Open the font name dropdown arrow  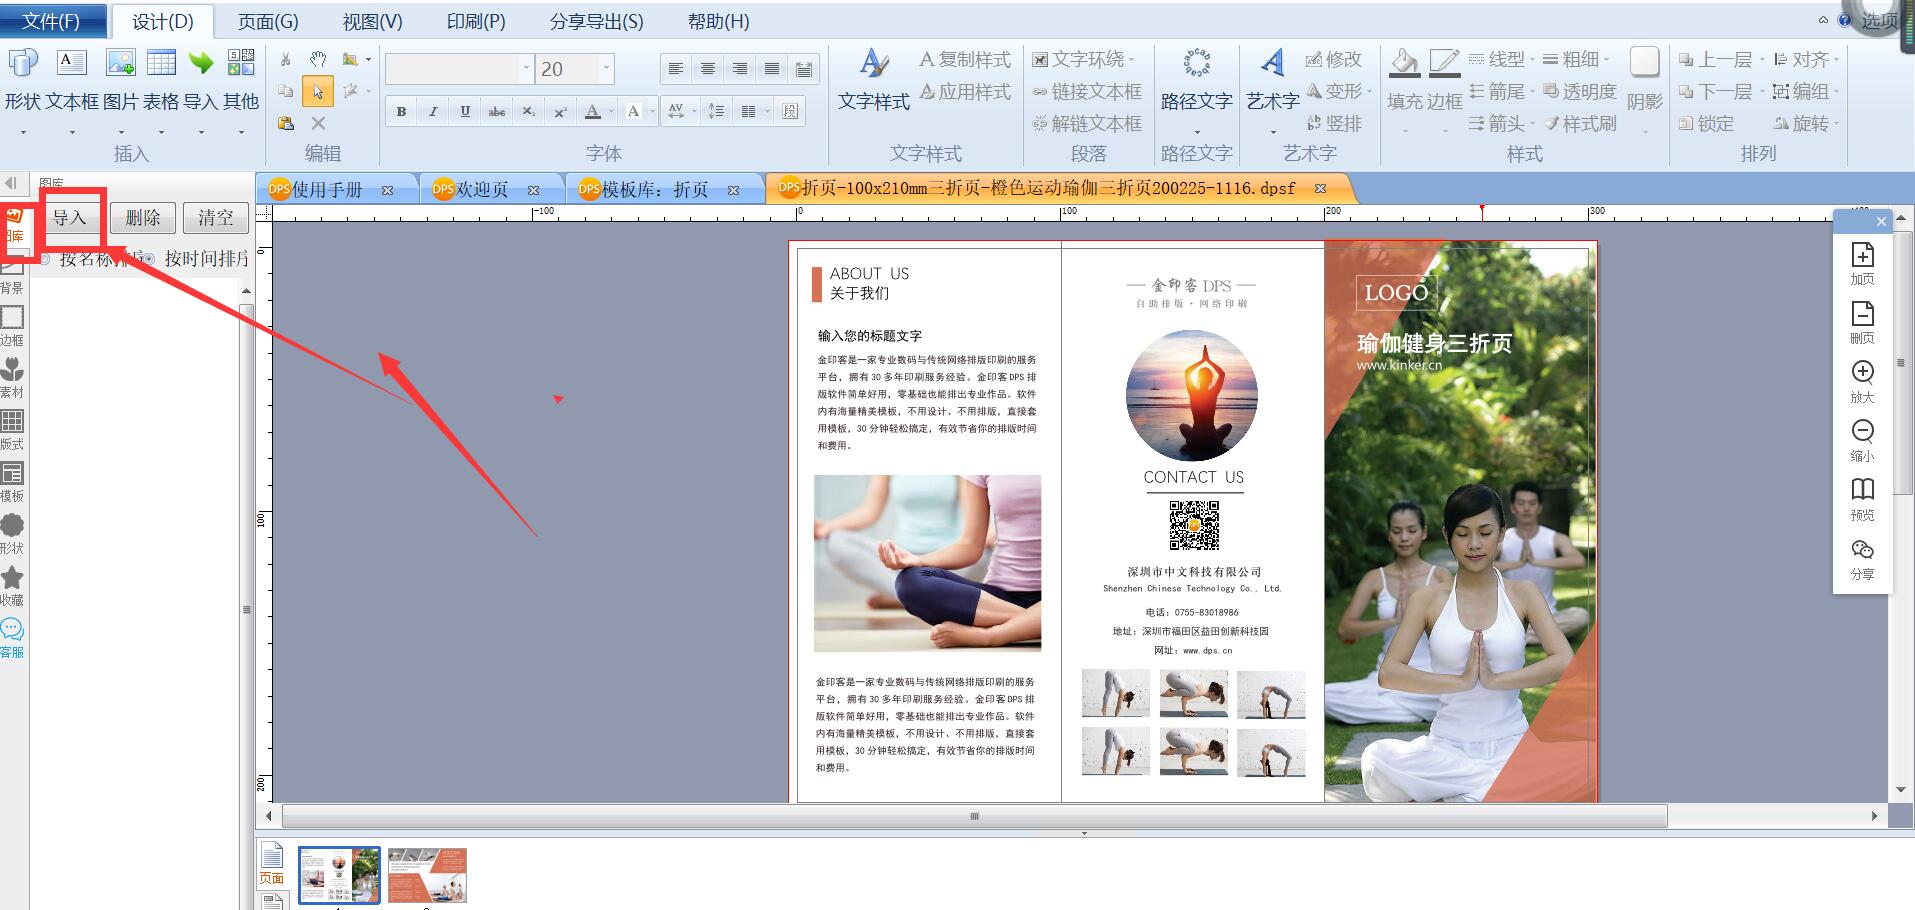click(526, 69)
